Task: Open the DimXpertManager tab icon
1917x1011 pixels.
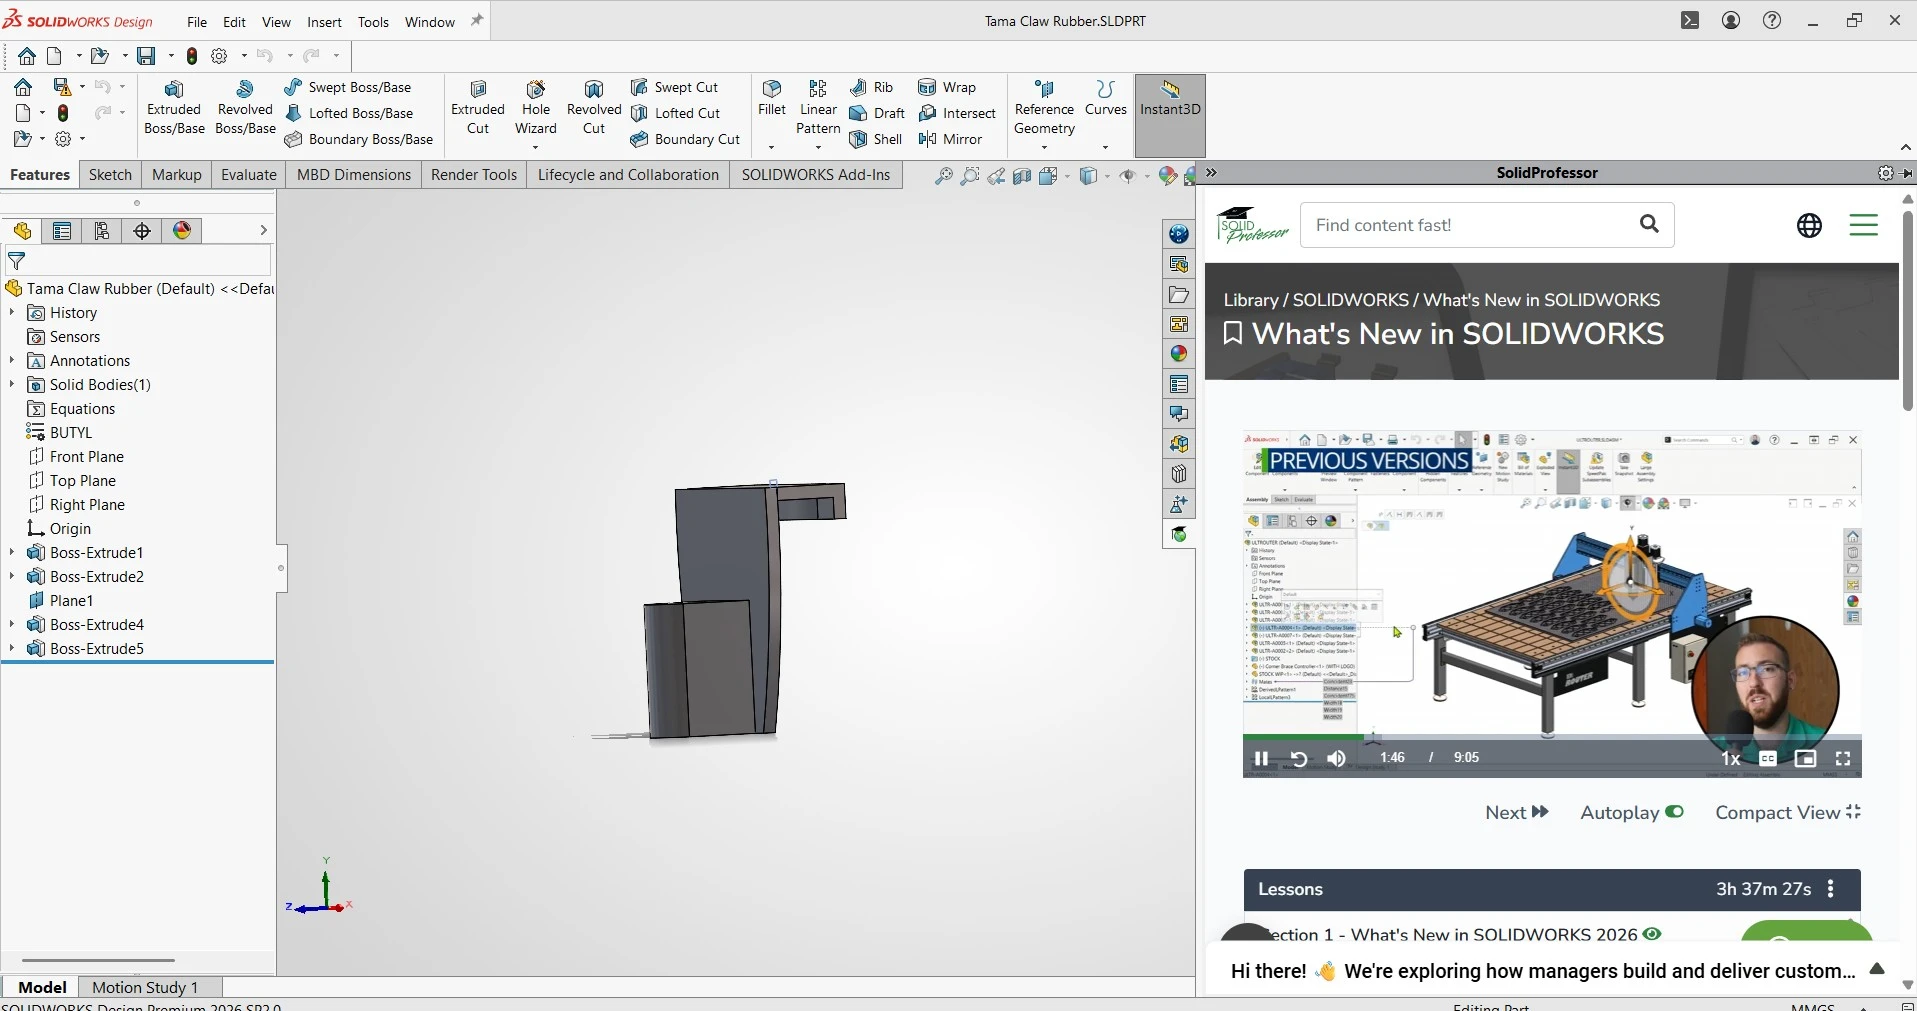Action: 142,231
